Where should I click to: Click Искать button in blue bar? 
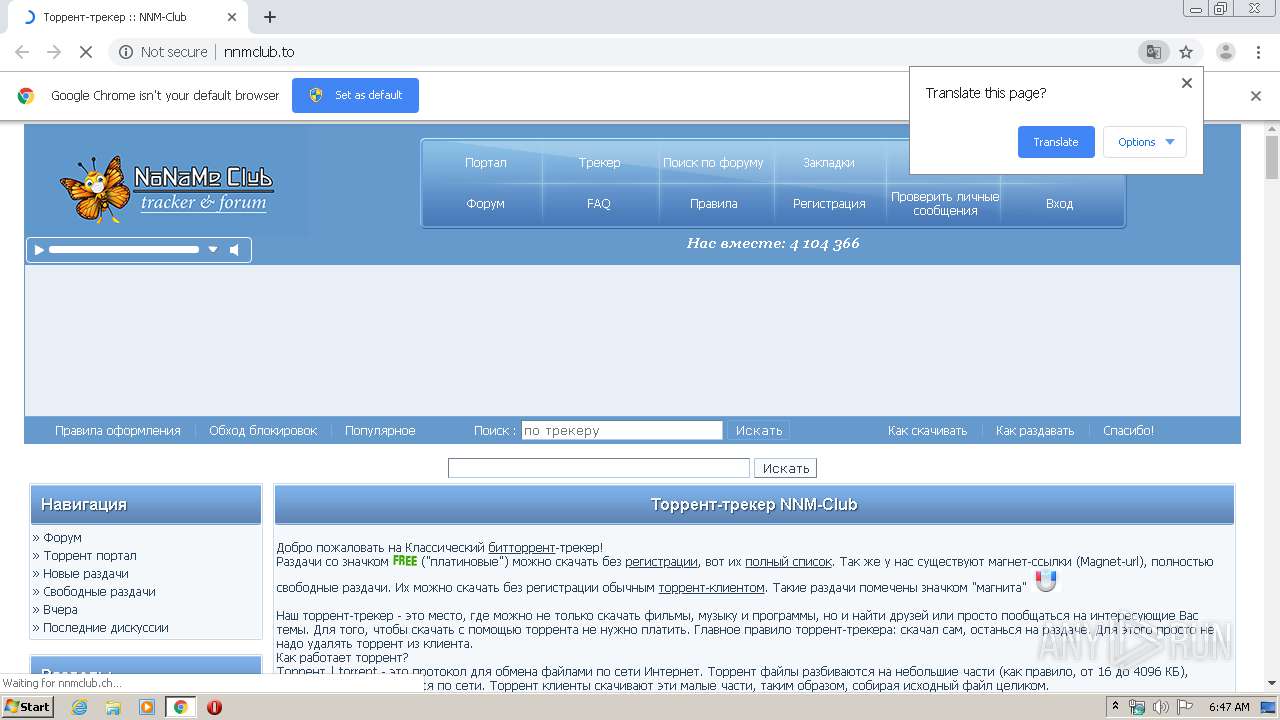click(759, 431)
